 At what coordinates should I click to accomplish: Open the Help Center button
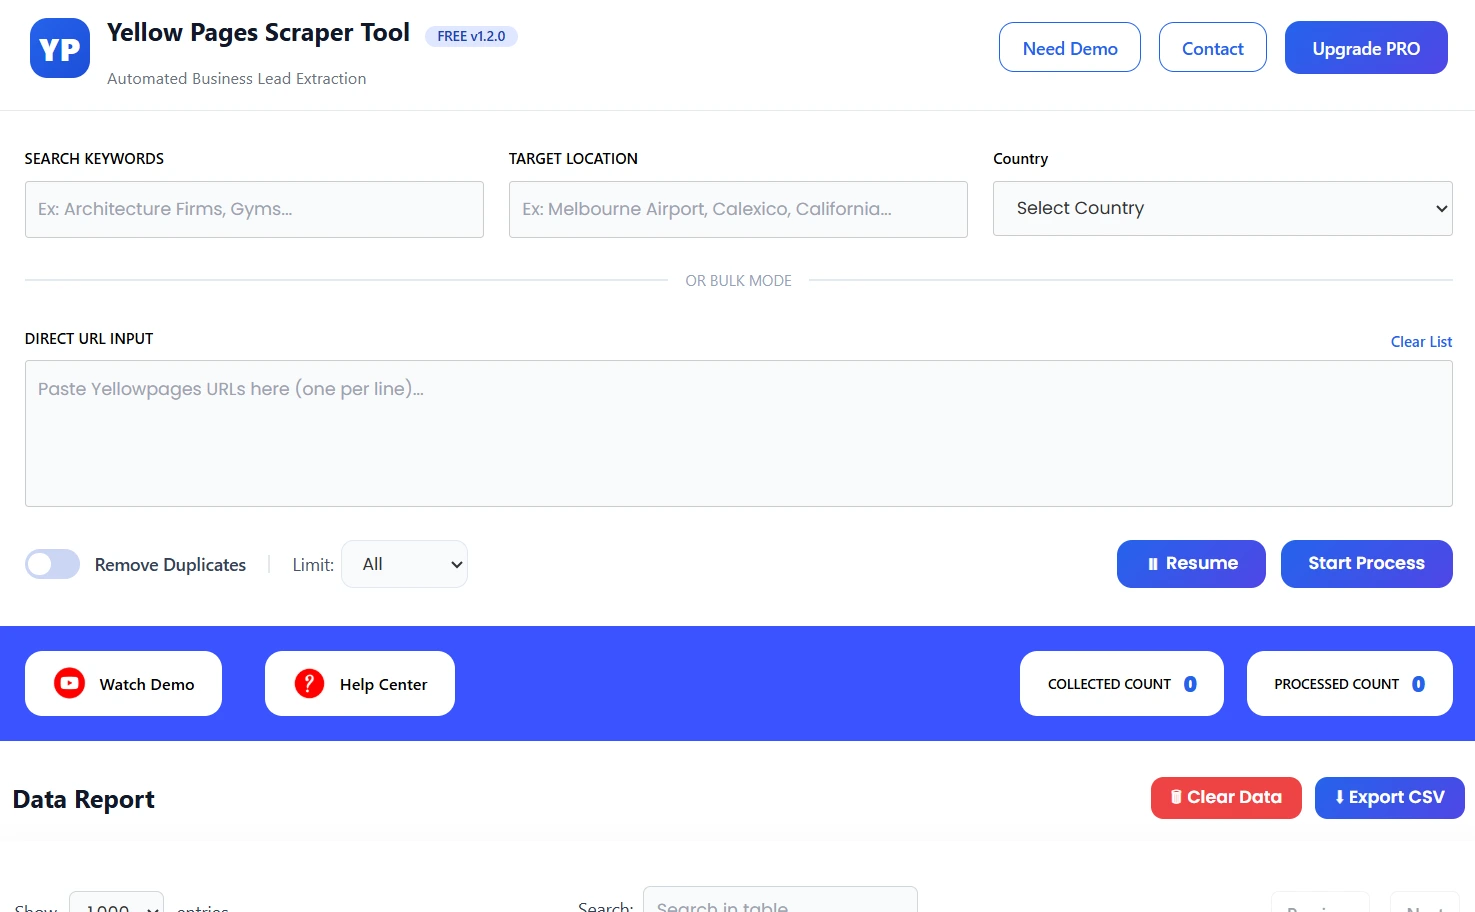click(x=360, y=684)
